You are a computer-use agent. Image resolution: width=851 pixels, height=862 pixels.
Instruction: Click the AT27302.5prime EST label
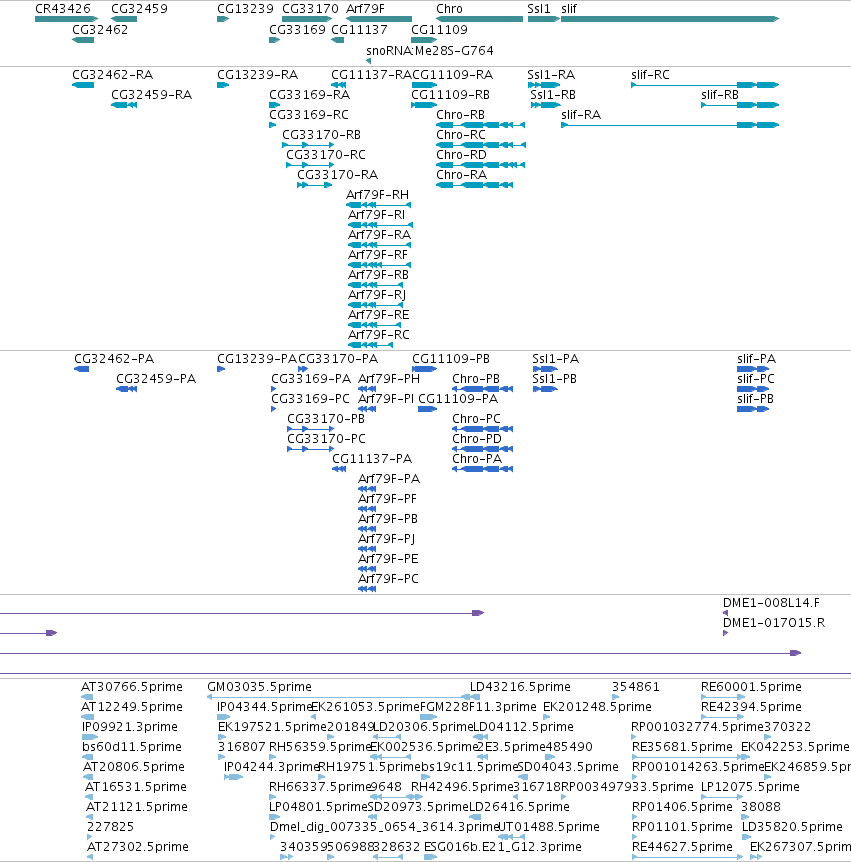click(138, 847)
